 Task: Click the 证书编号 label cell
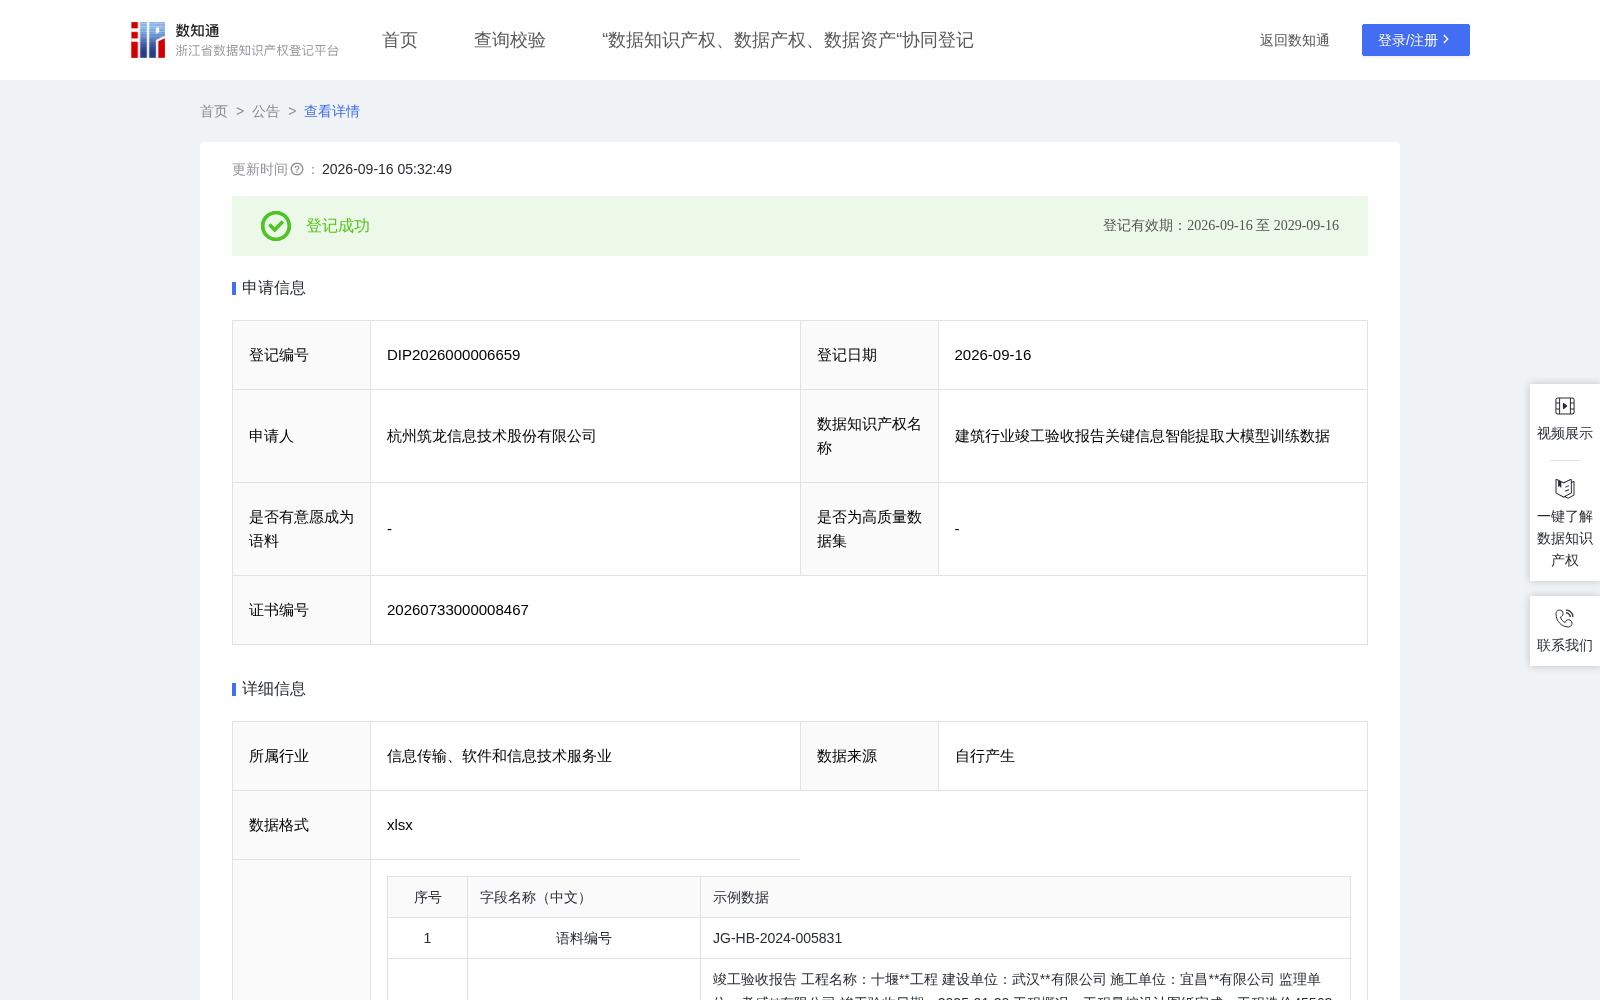point(302,610)
